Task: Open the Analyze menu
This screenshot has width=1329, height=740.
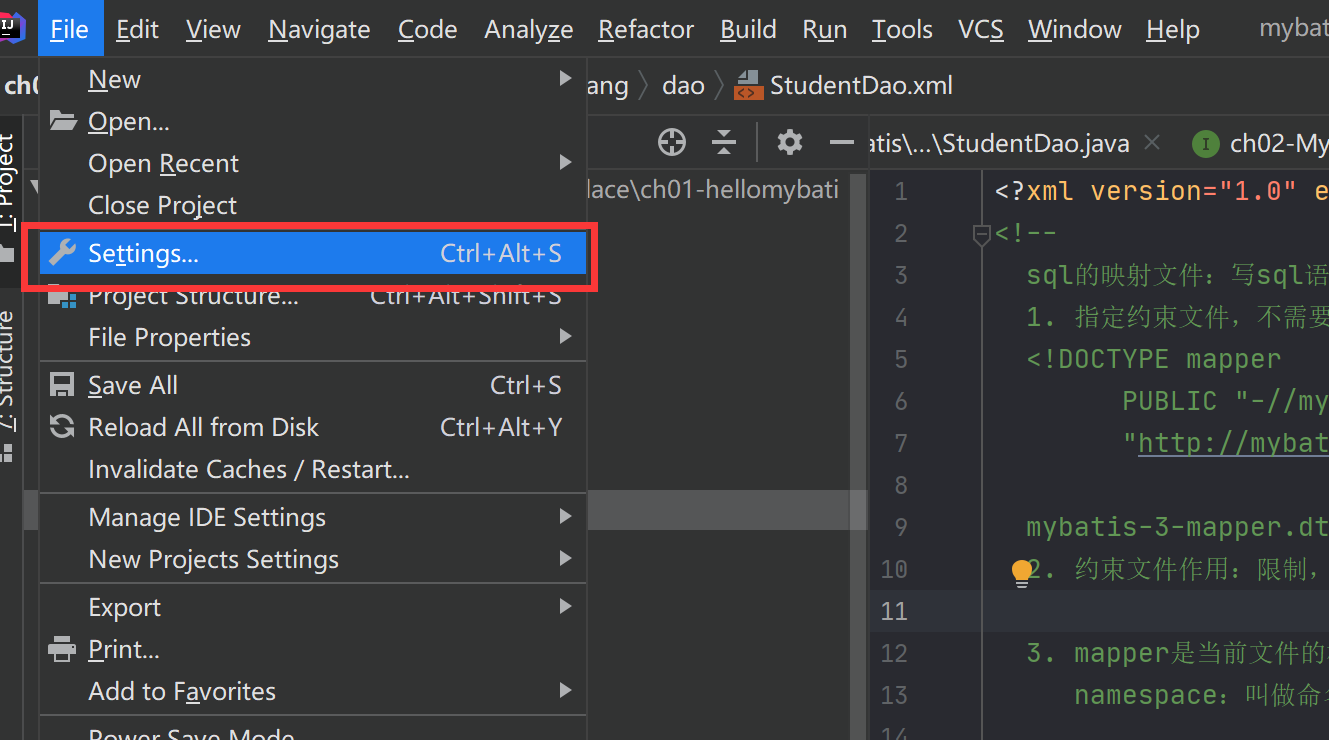Action: pos(529,30)
